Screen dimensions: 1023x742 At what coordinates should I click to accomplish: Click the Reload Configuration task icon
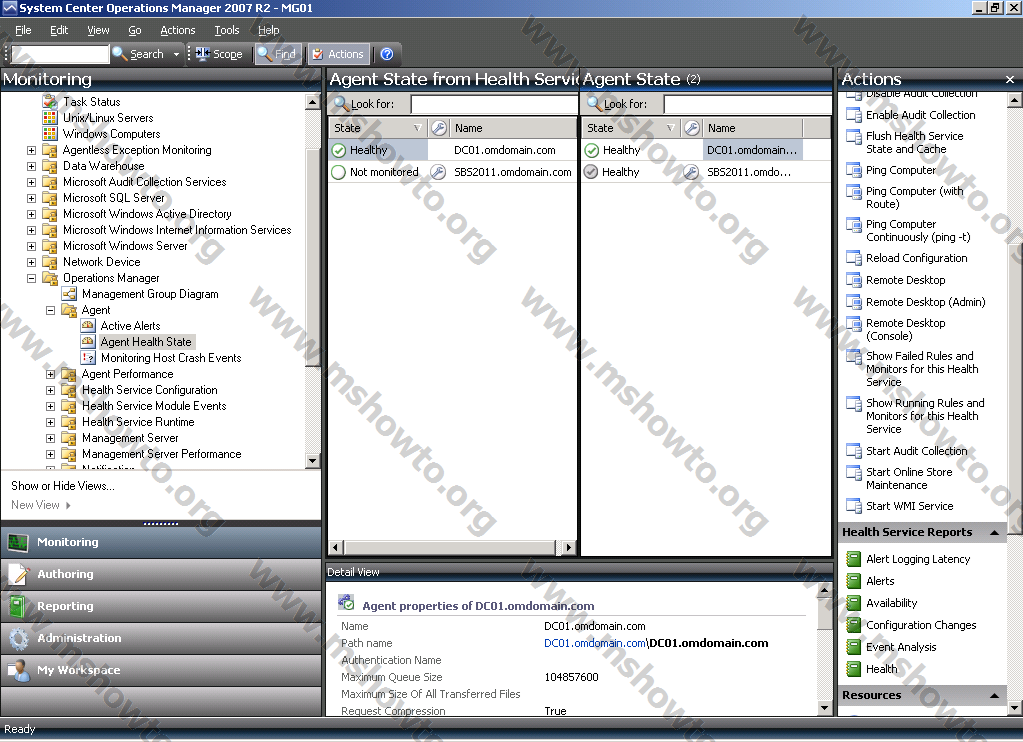(853, 258)
